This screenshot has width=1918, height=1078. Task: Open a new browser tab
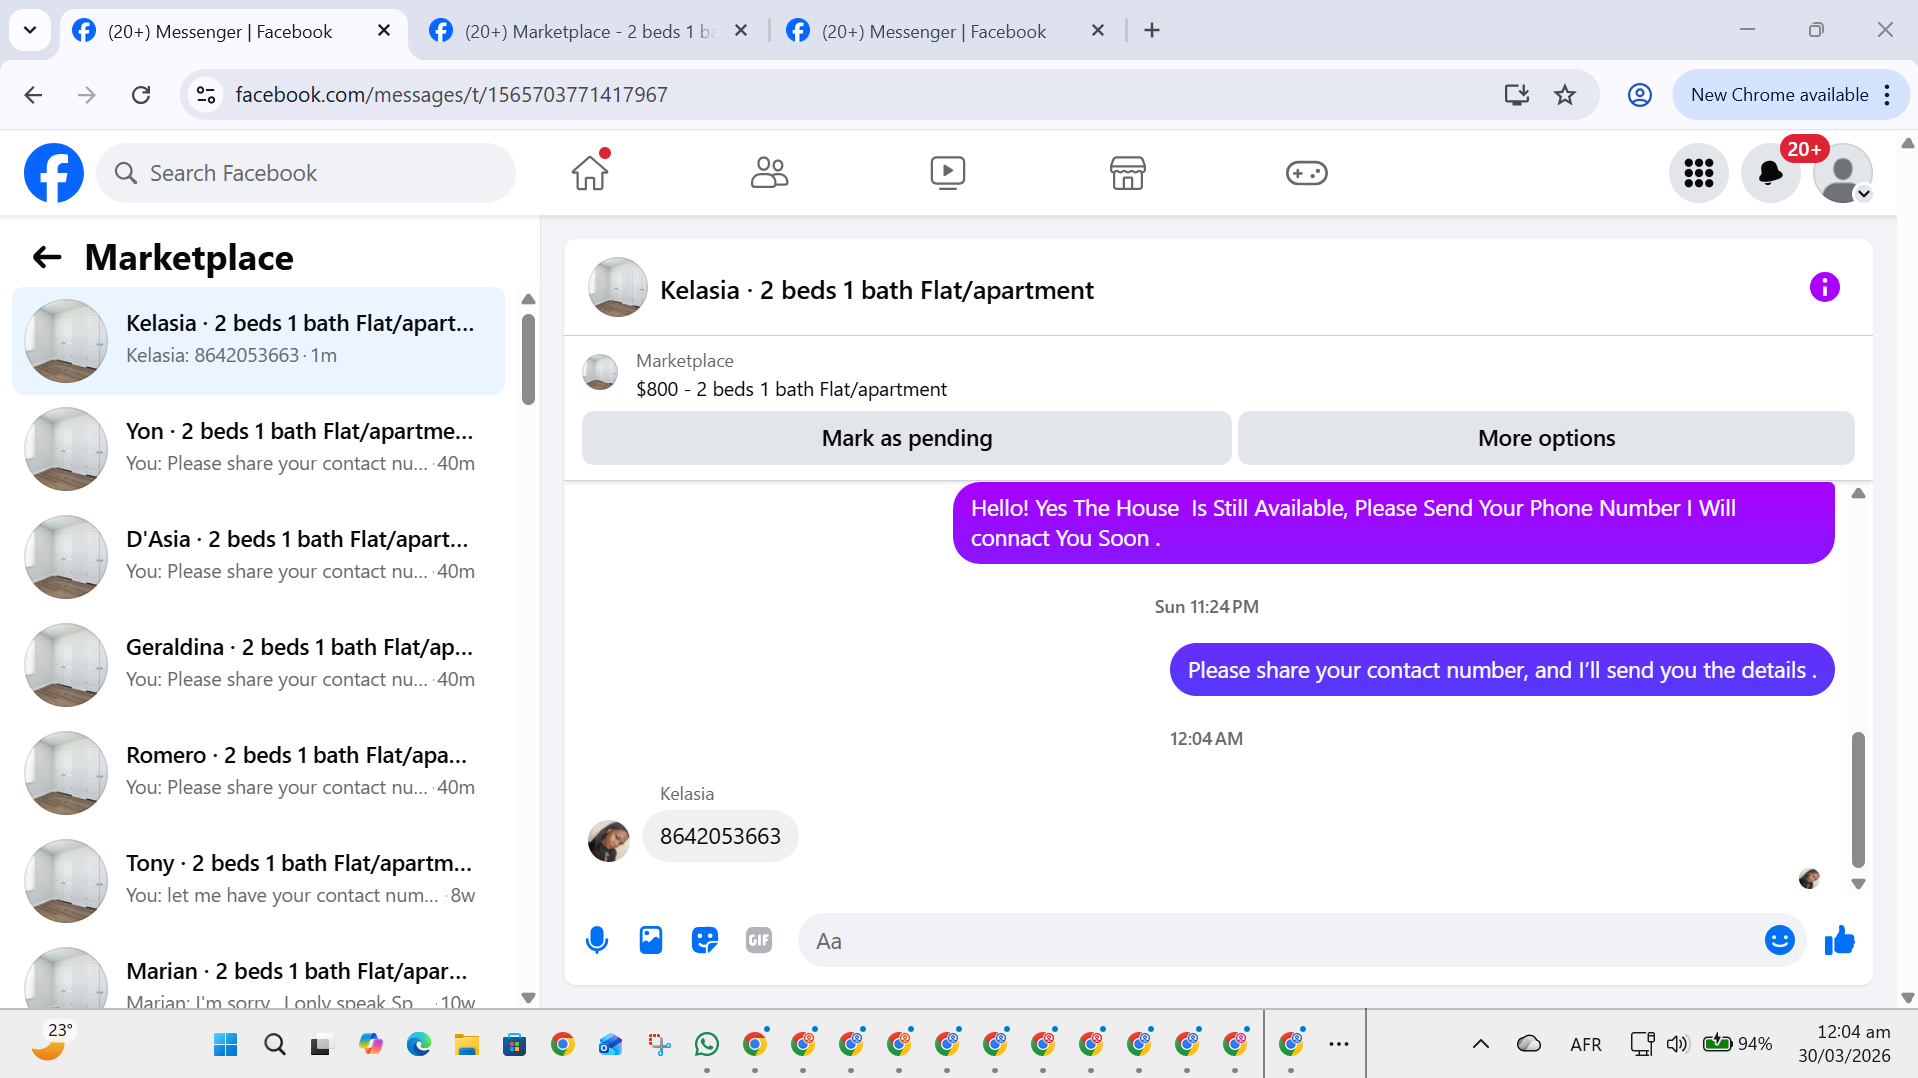[1152, 31]
